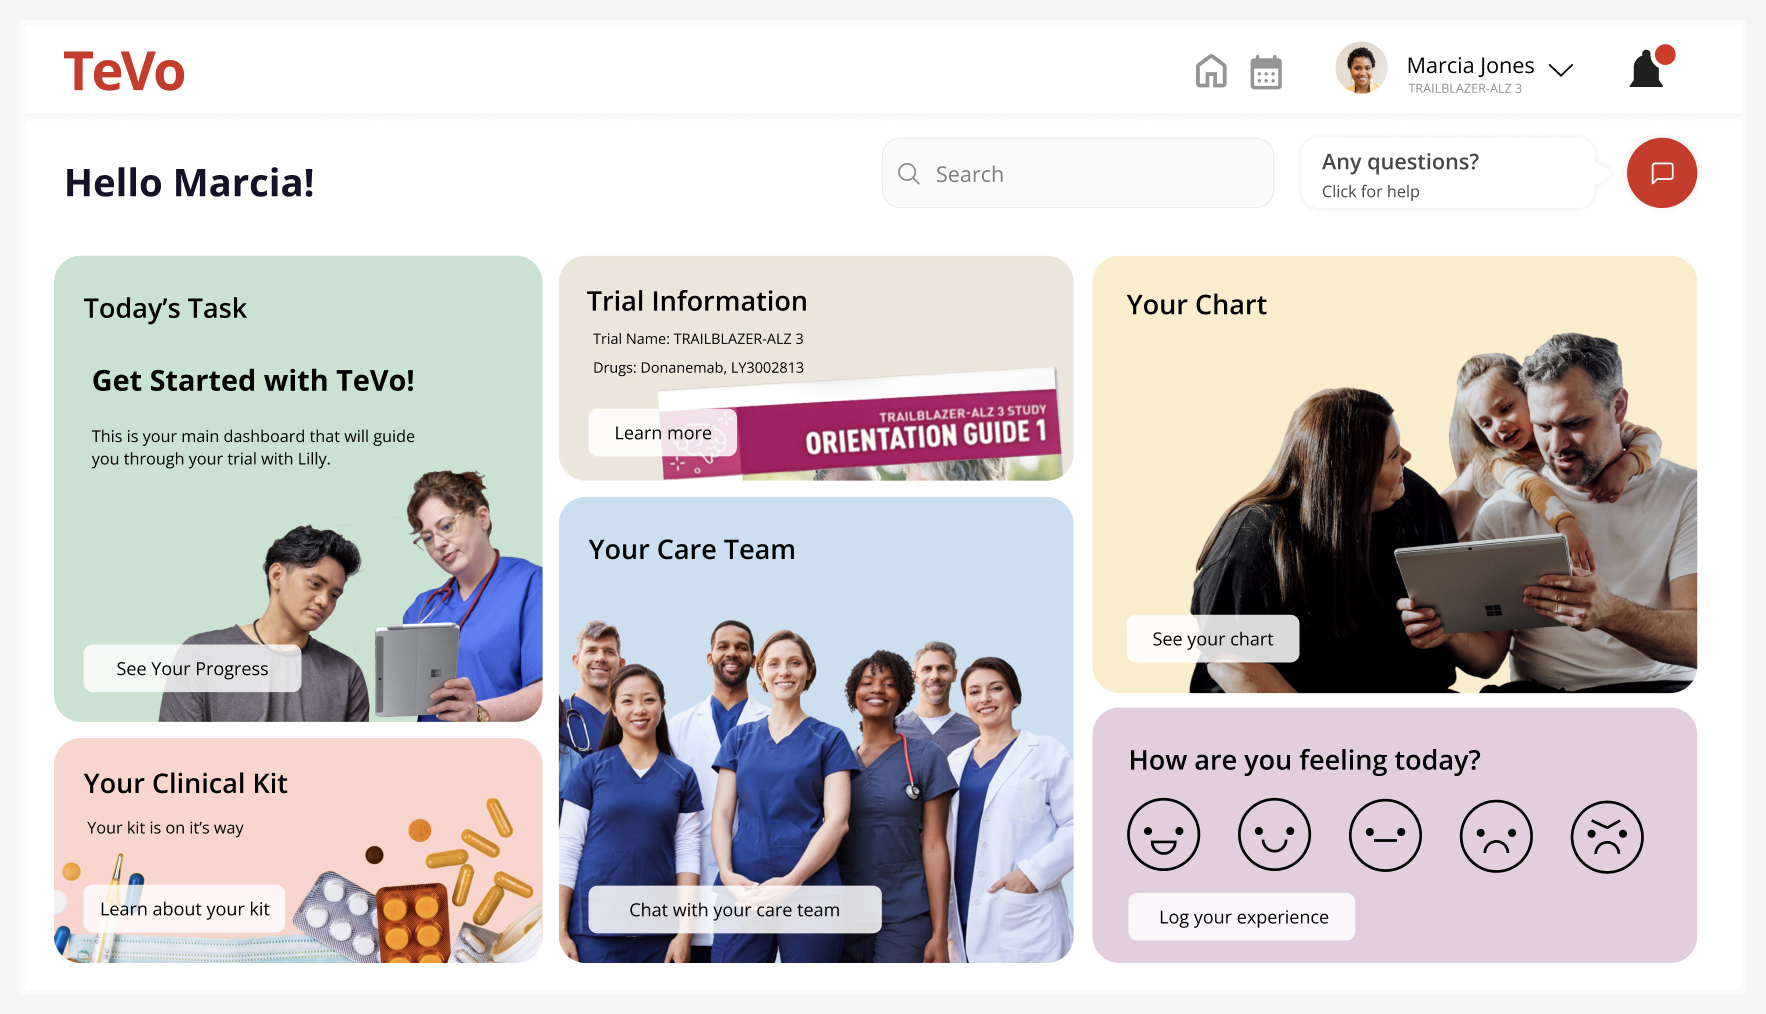Click the Search input field
Viewport: 1766px width, 1014px height.
[x=1077, y=173]
